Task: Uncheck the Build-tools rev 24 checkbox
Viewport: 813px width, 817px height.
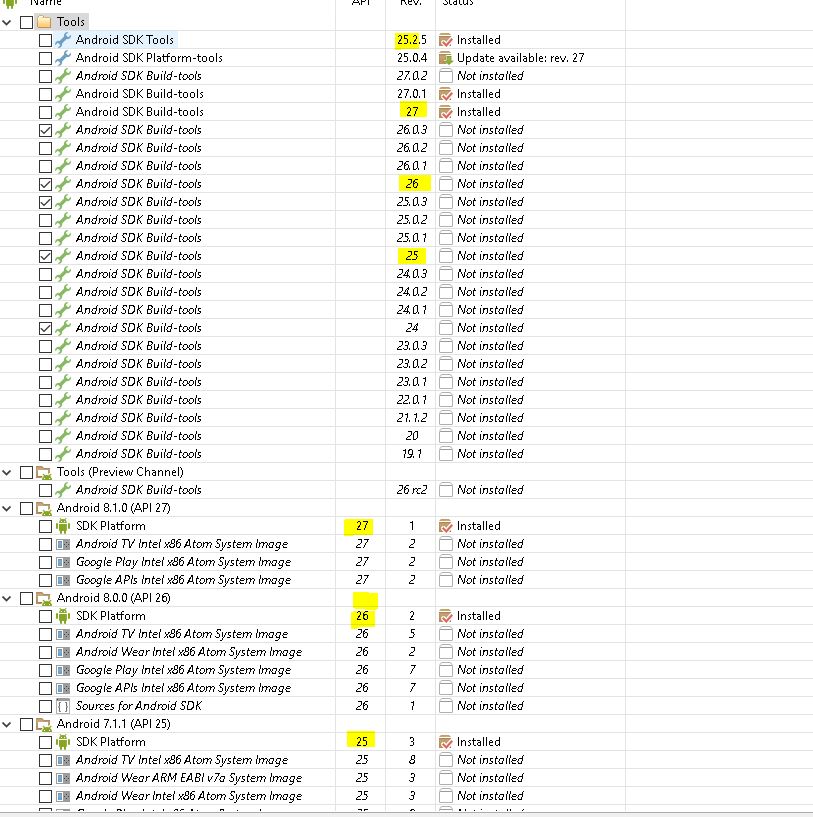Action: click(45, 328)
